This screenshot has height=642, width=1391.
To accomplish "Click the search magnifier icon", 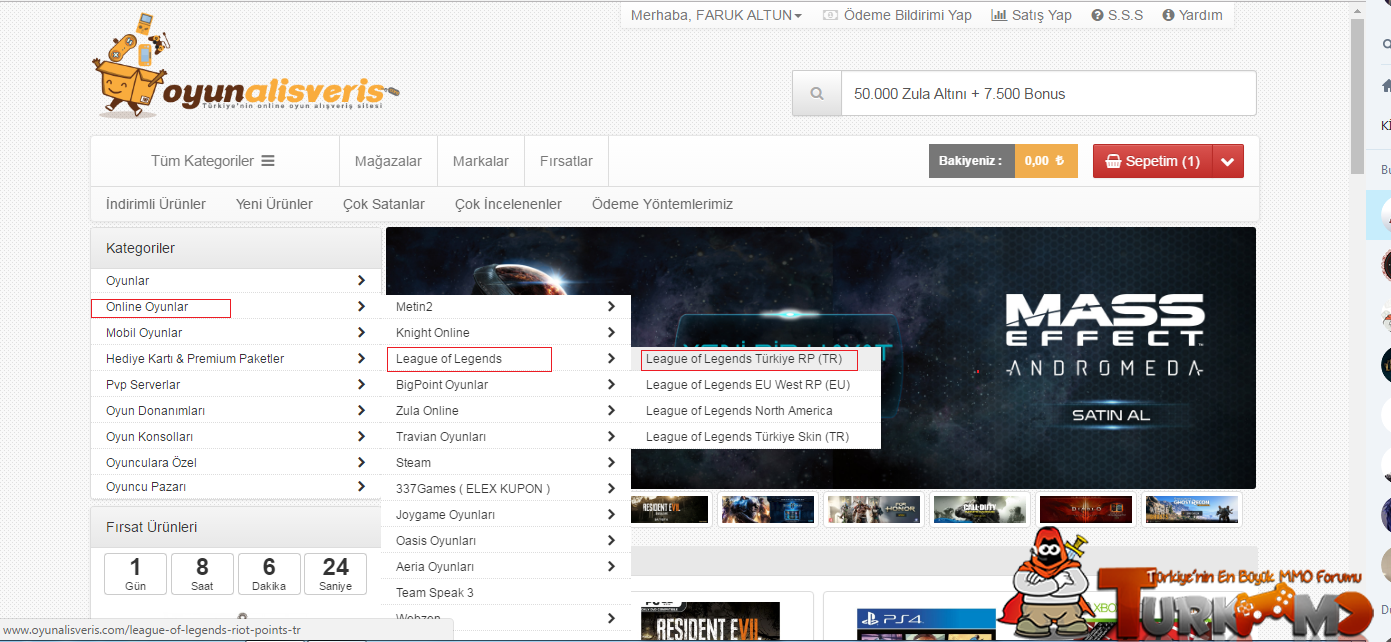I will 817,94.
